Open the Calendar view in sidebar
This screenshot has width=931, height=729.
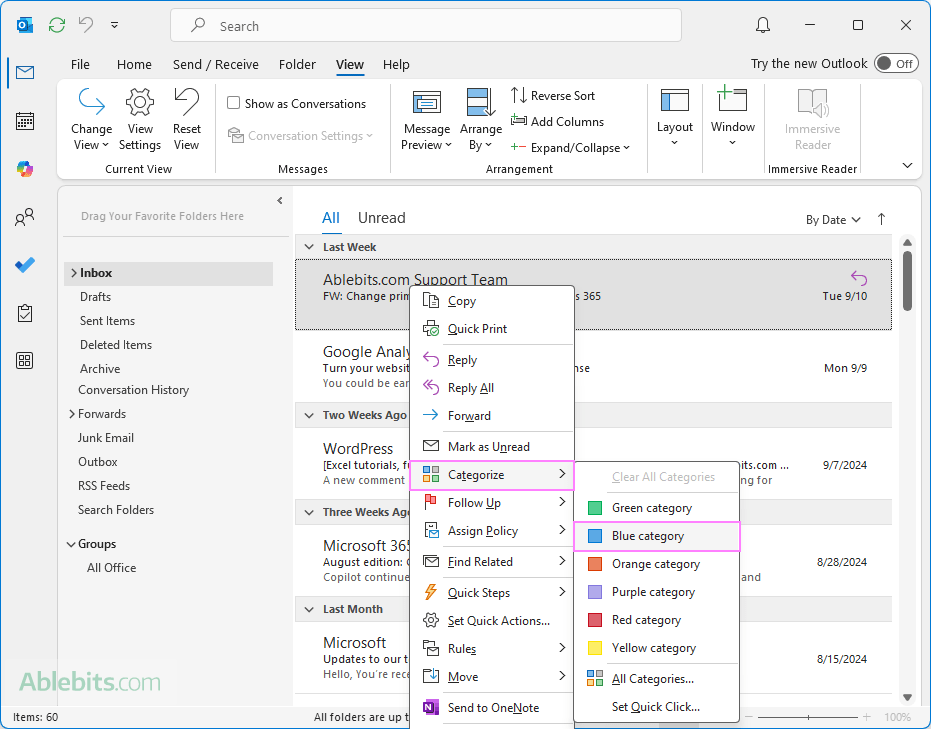25,121
